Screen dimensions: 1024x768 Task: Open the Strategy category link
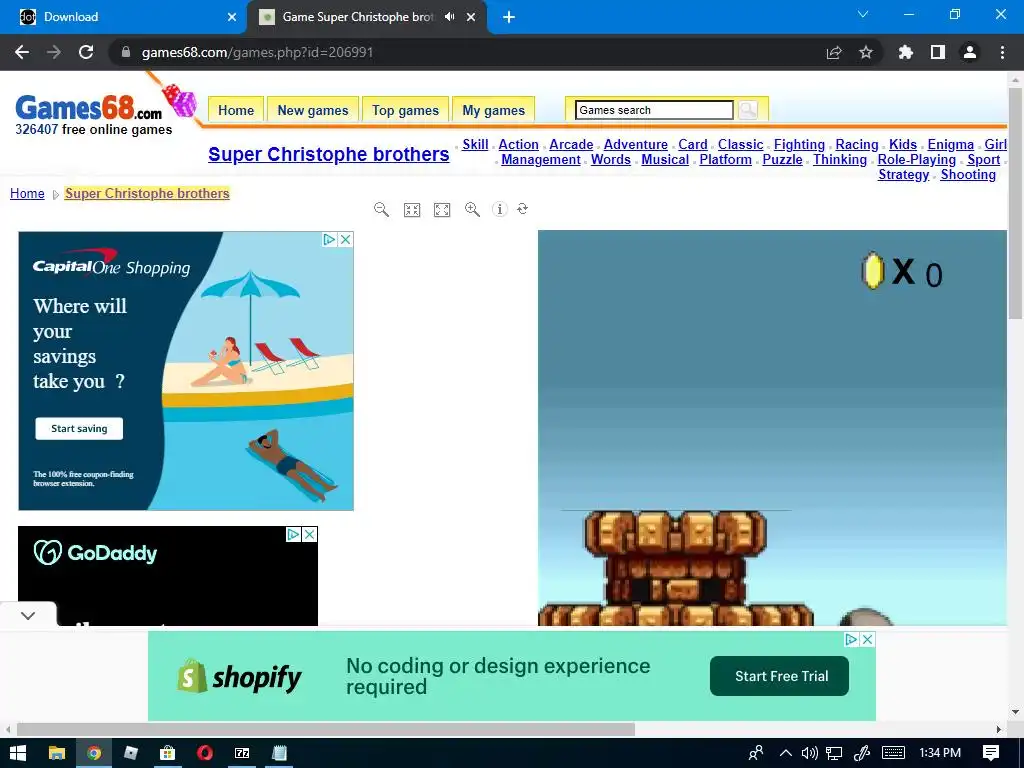click(904, 174)
